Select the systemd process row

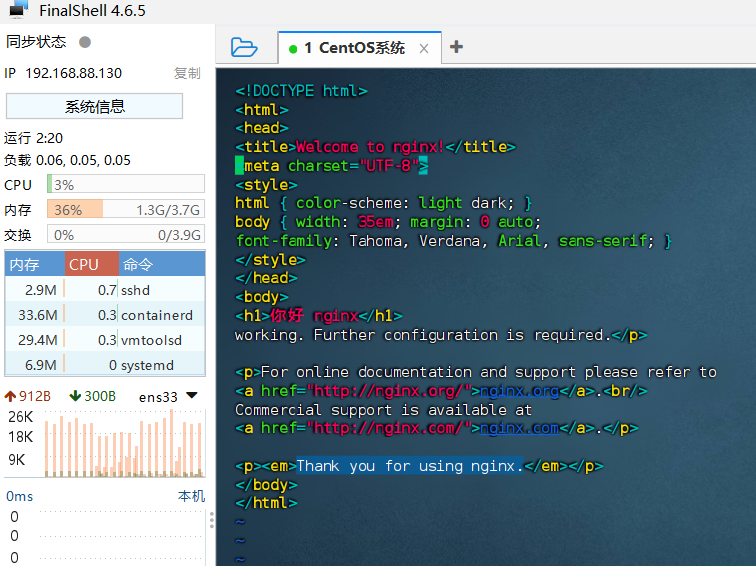(105, 364)
